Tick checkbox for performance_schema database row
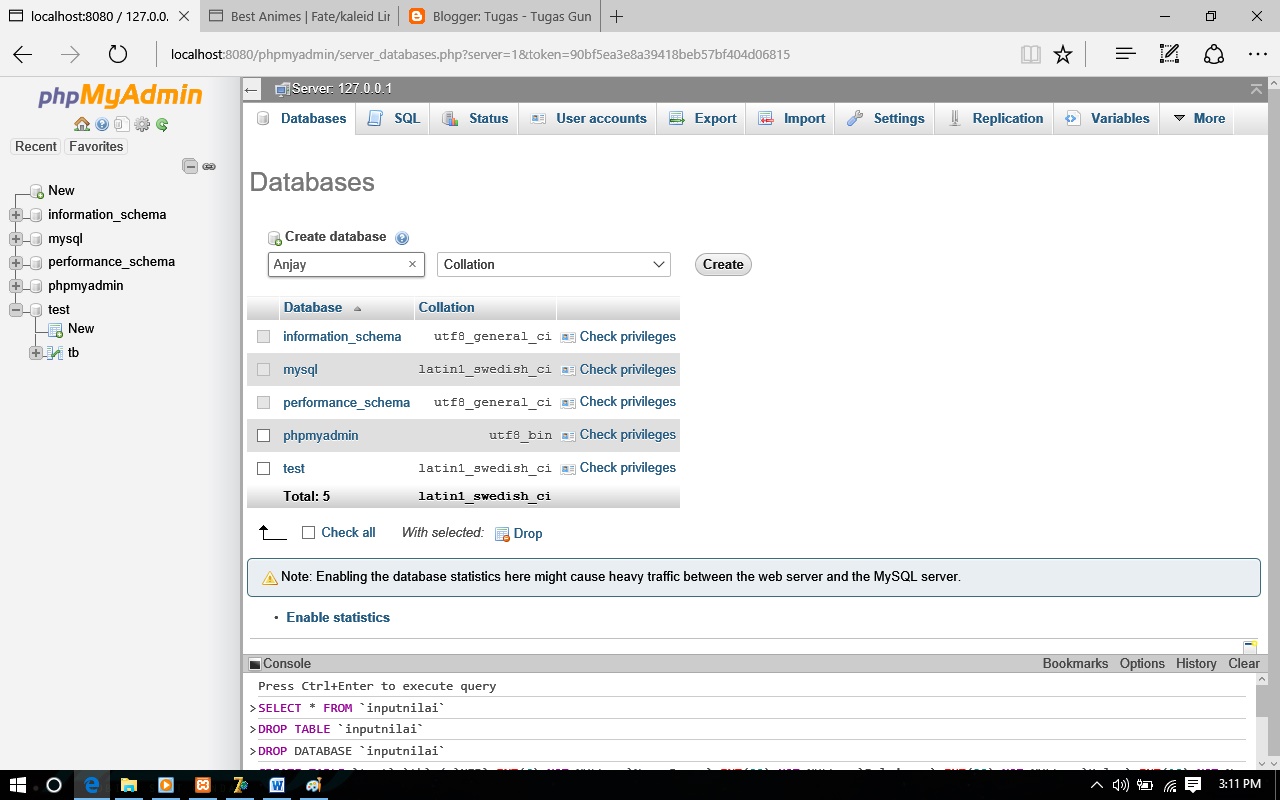 click(x=264, y=403)
